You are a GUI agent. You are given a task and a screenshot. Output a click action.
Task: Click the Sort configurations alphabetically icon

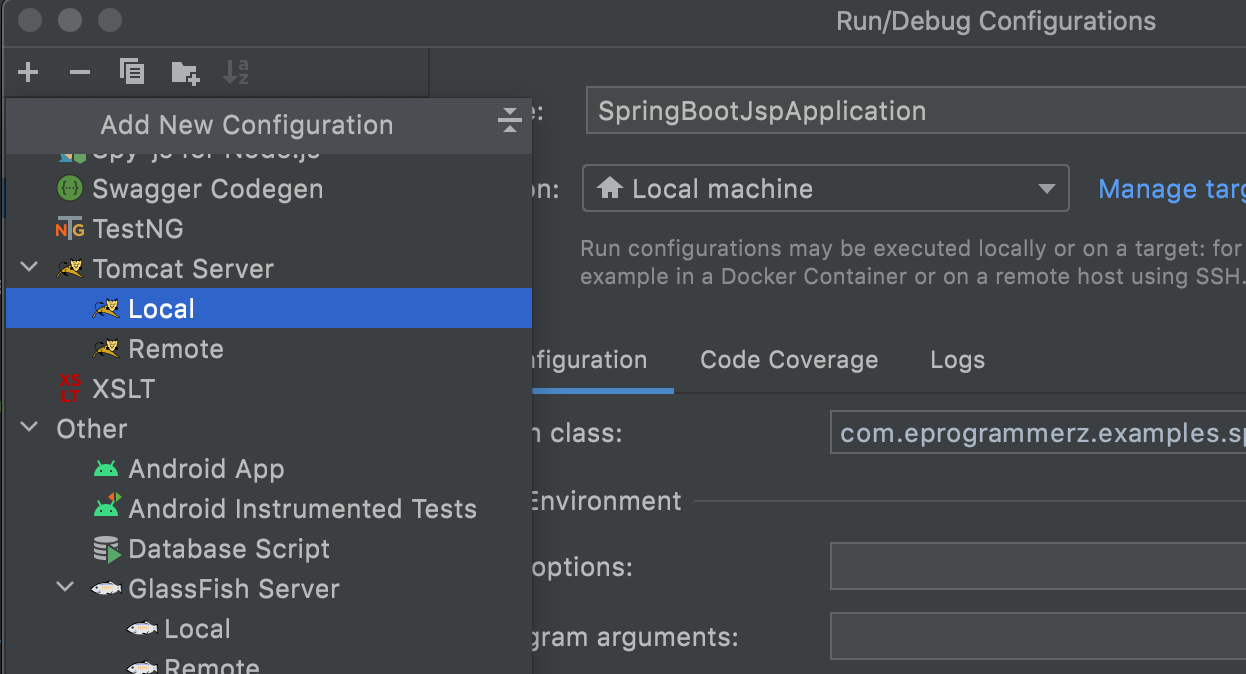pos(236,72)
